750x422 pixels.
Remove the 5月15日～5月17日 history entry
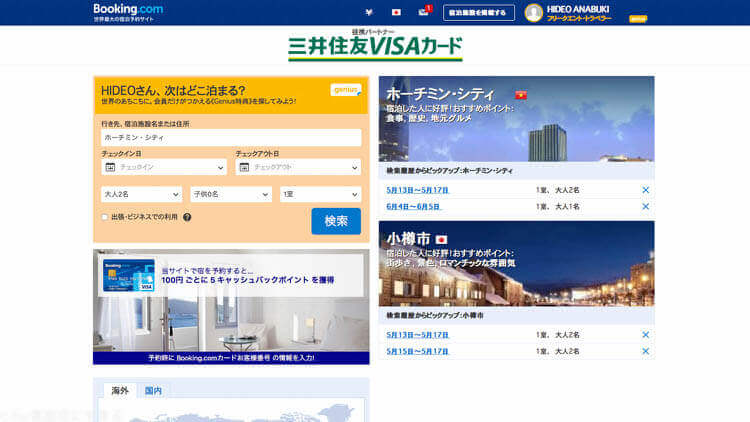(x=645, y=351)
